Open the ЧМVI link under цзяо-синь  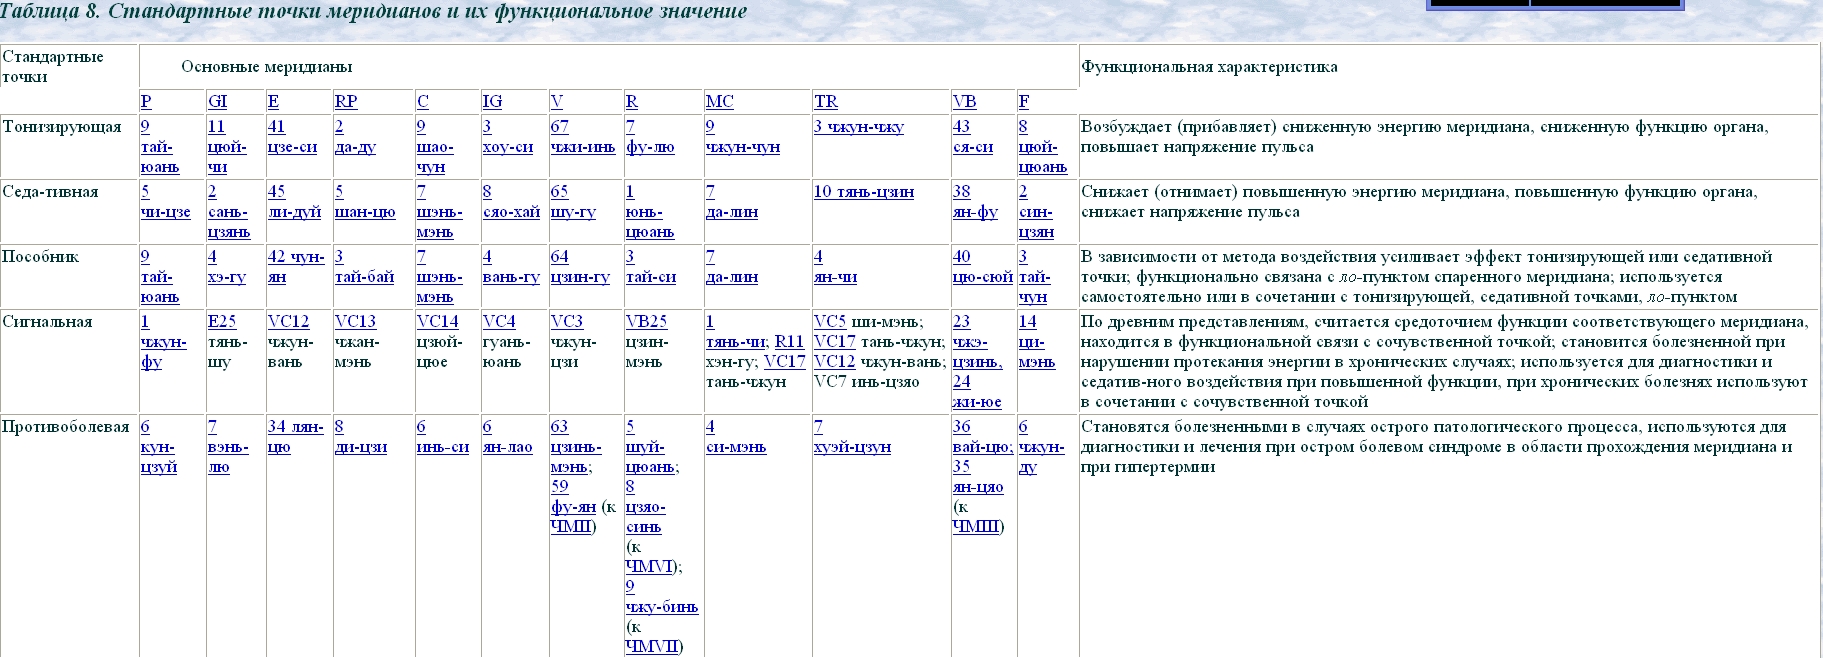coord(649,567)
